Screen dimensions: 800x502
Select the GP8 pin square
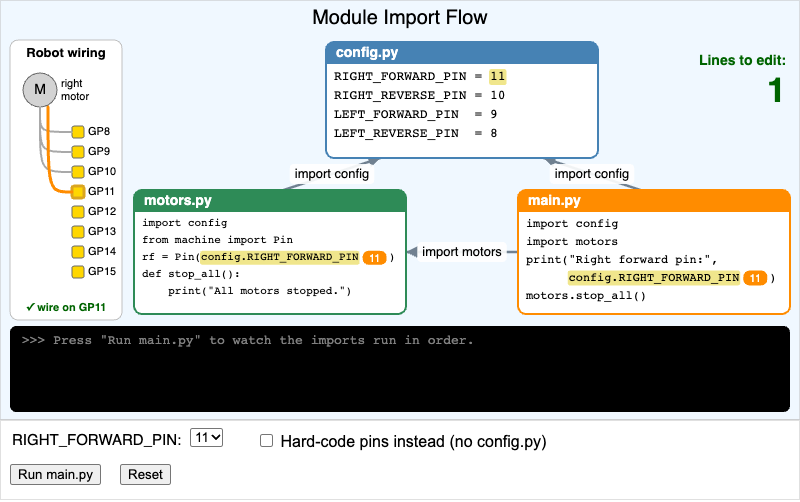coord(78,132)
